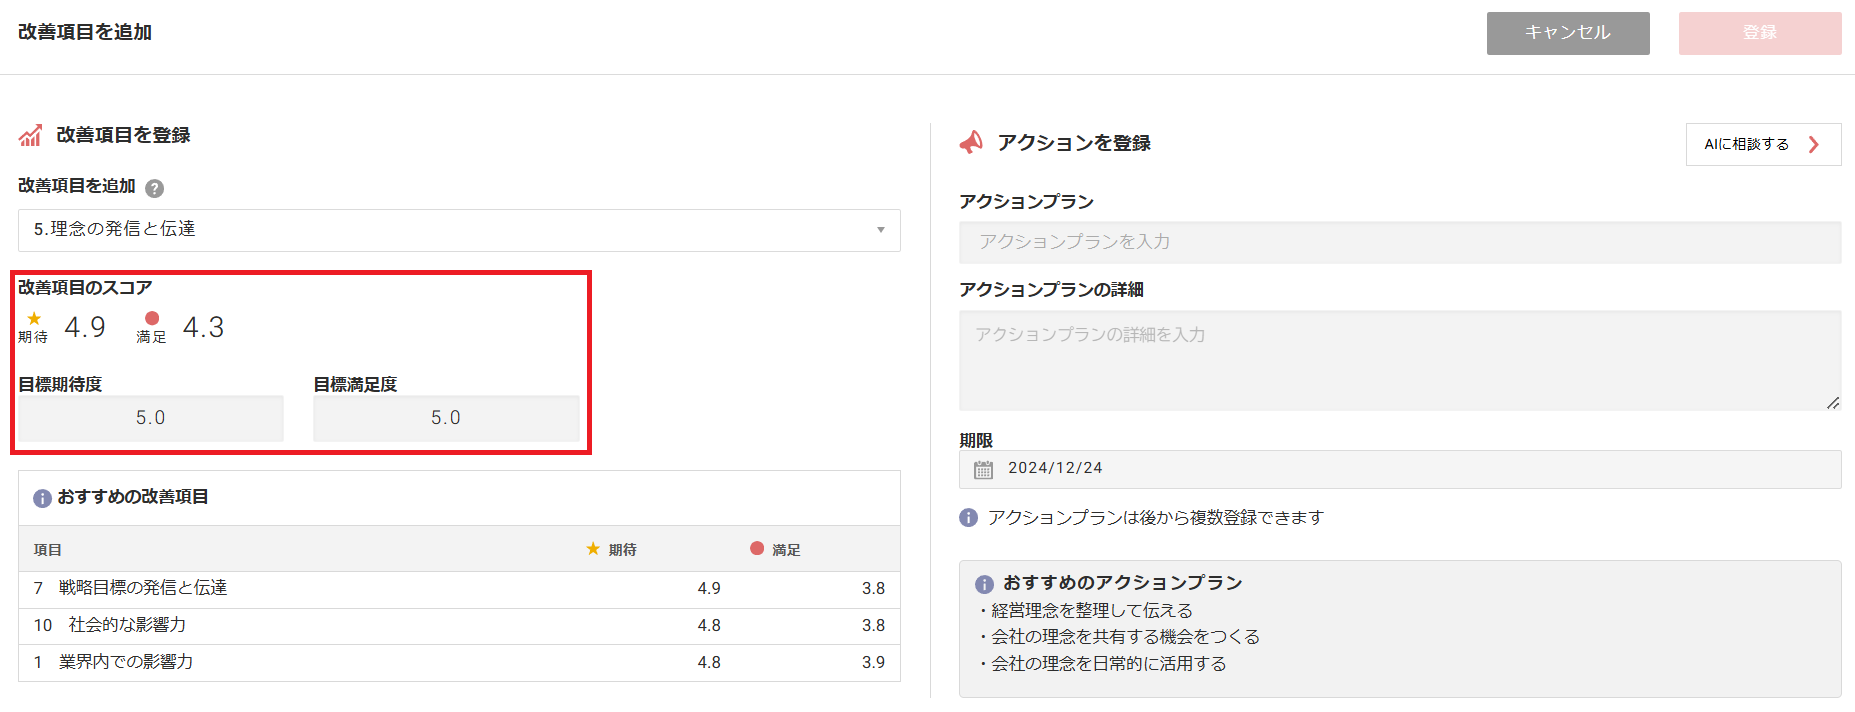The image size is (1855, 712).
Task: Focus the 目標満足度 input field
Action: 446,418
